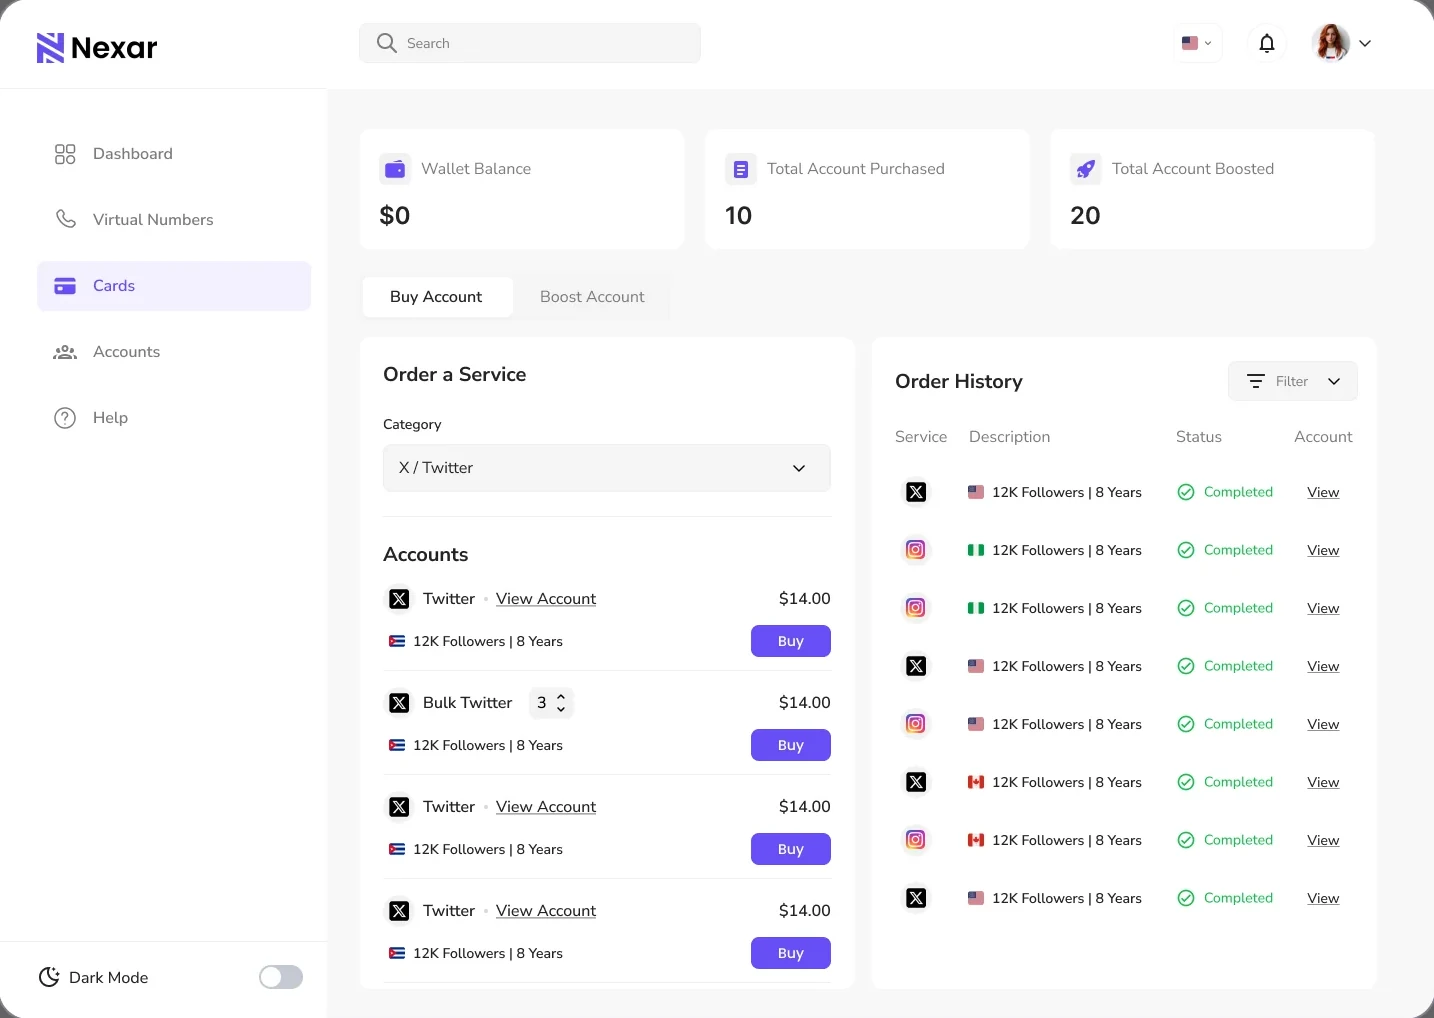Click the X icon in the Canada-flag order

pyautogui.click(x=916, y=782)
